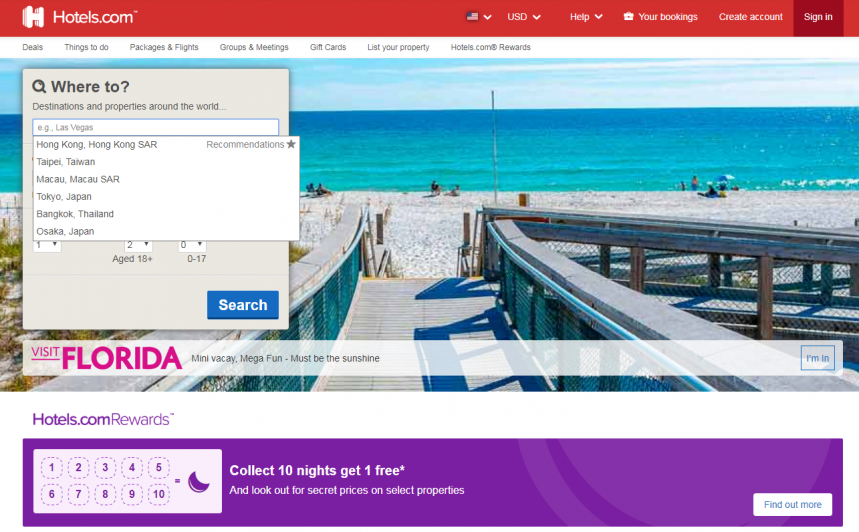Open Hotels.com® Rewards nav link
859x532 pixels.
[x=490, y=47]
